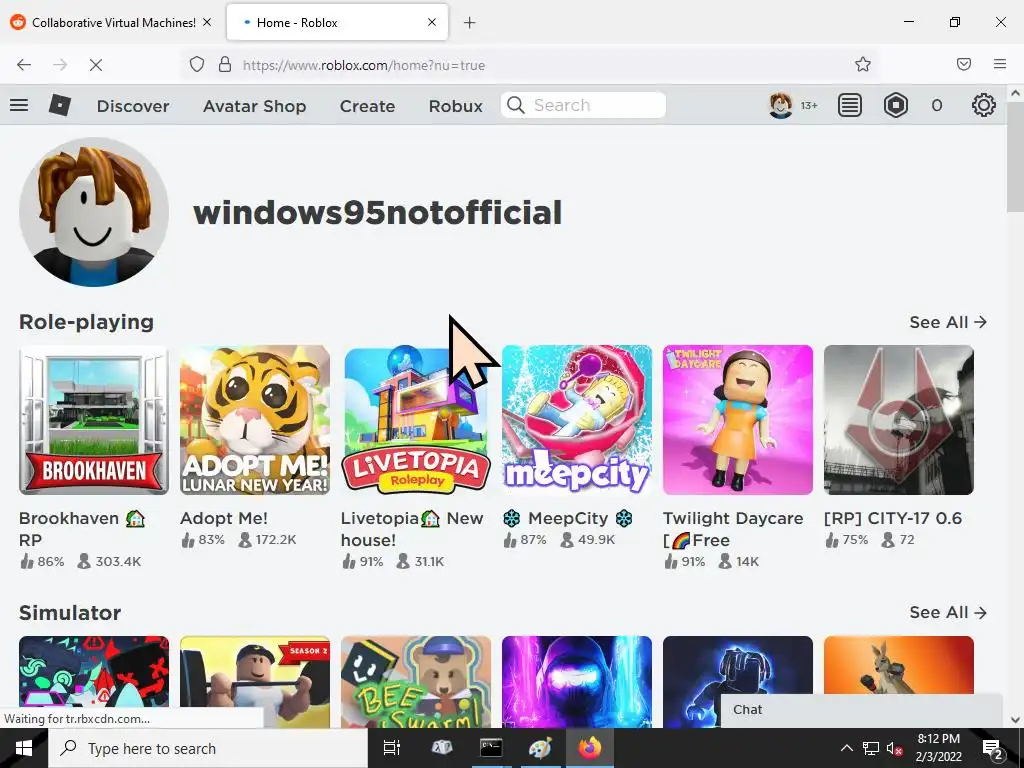
Task: Open the Save to Pocket icon
Action: [964, 64]
